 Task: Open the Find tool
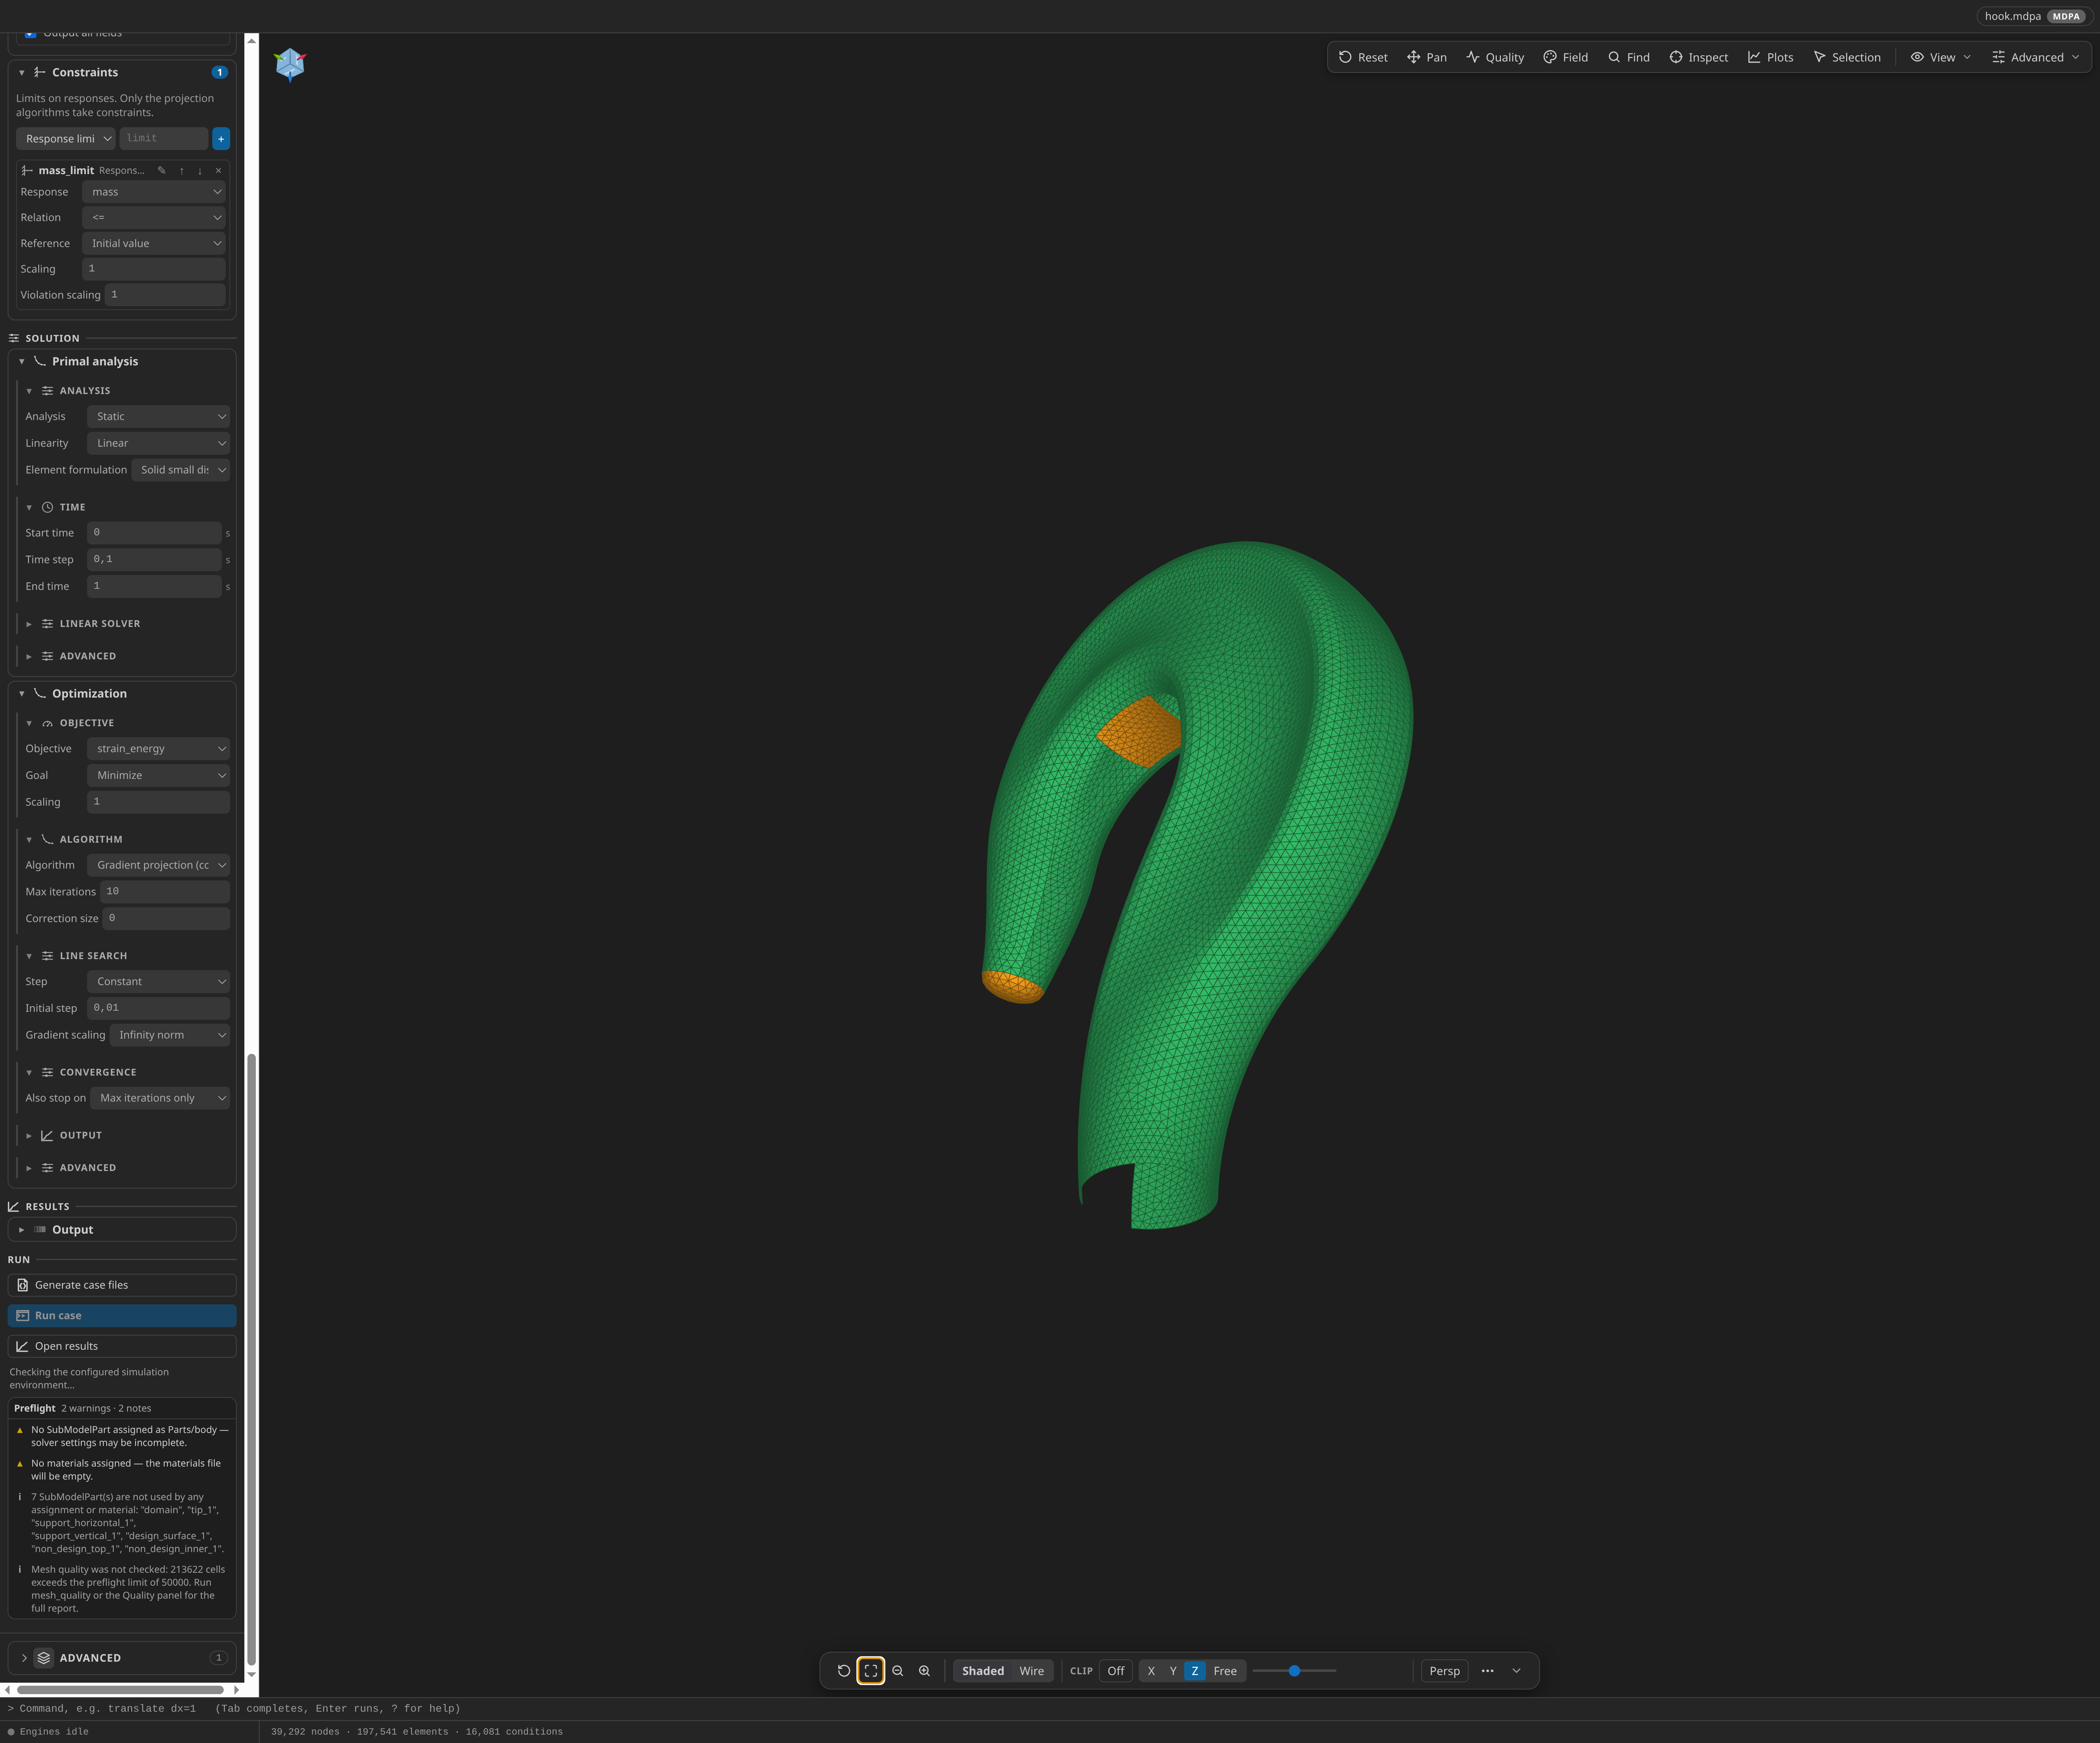coord(1629,57)
